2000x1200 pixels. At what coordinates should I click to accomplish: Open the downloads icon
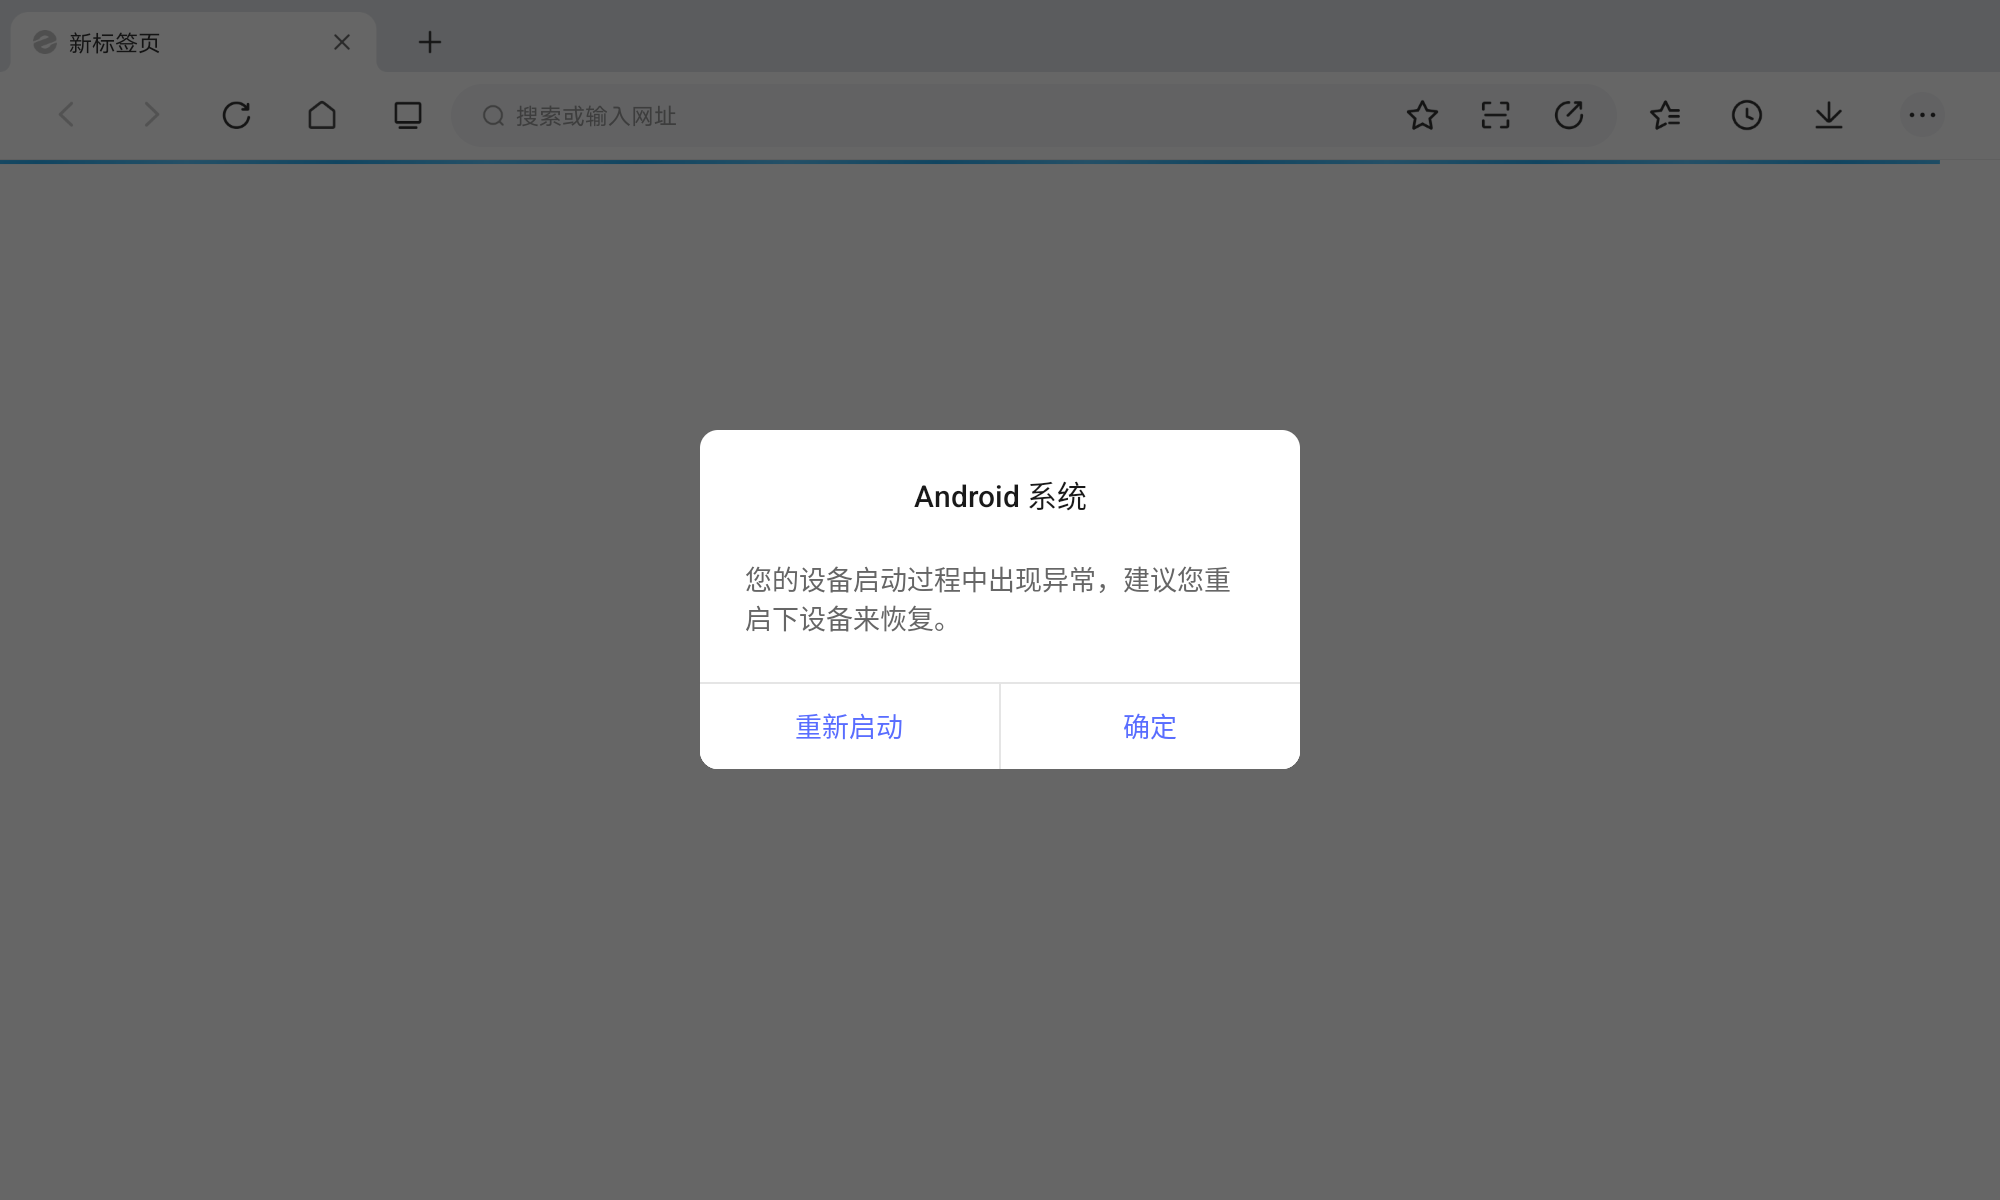click(x=1829, y=115)
